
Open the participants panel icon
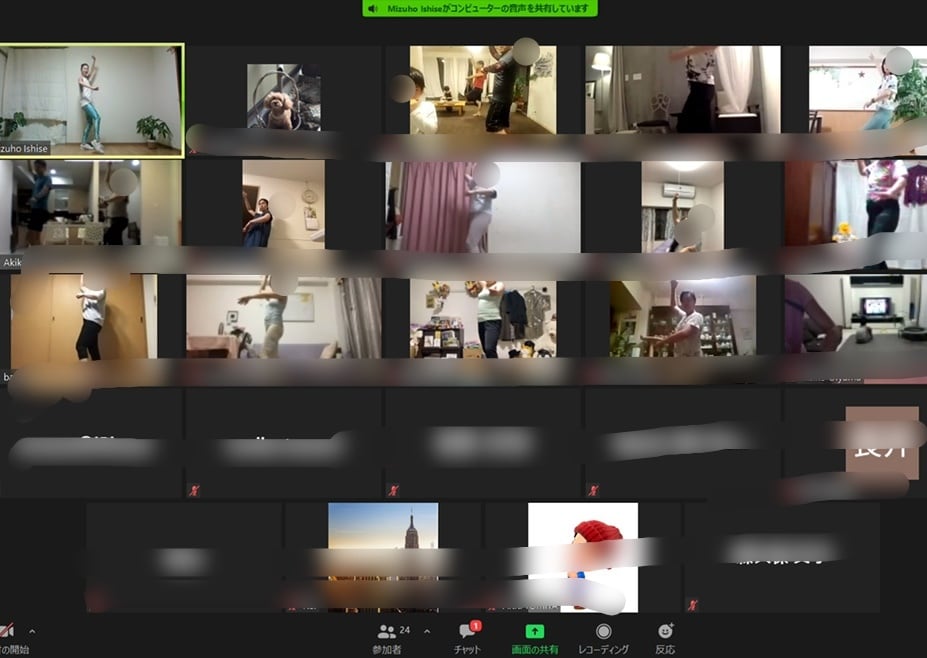point(387,631)
